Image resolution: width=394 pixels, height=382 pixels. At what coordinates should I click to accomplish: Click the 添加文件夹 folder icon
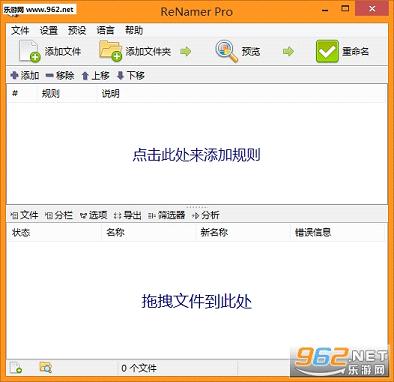pyautogui.click(x=110, y=51)
